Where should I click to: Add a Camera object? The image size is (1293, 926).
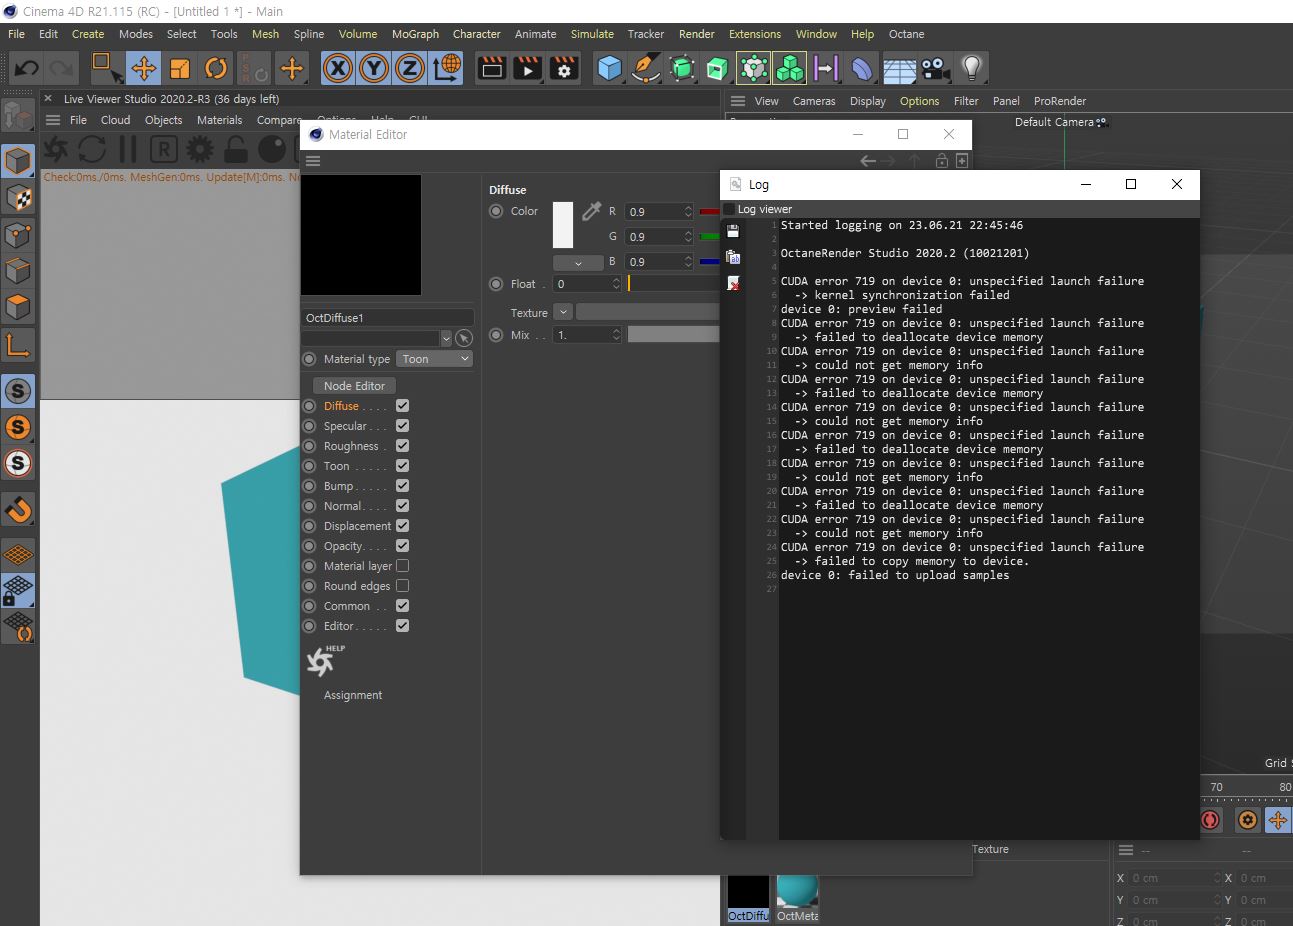pos(935,68)
